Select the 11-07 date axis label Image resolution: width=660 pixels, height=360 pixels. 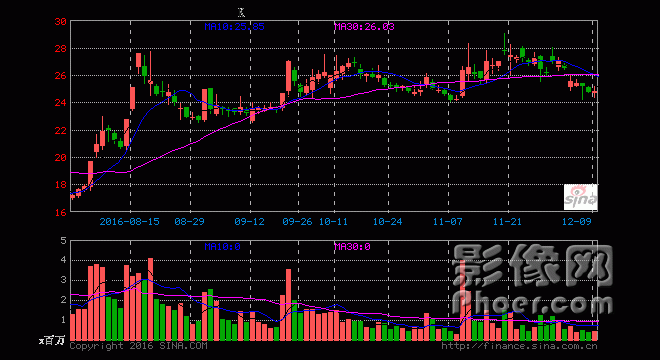[447, 221]
